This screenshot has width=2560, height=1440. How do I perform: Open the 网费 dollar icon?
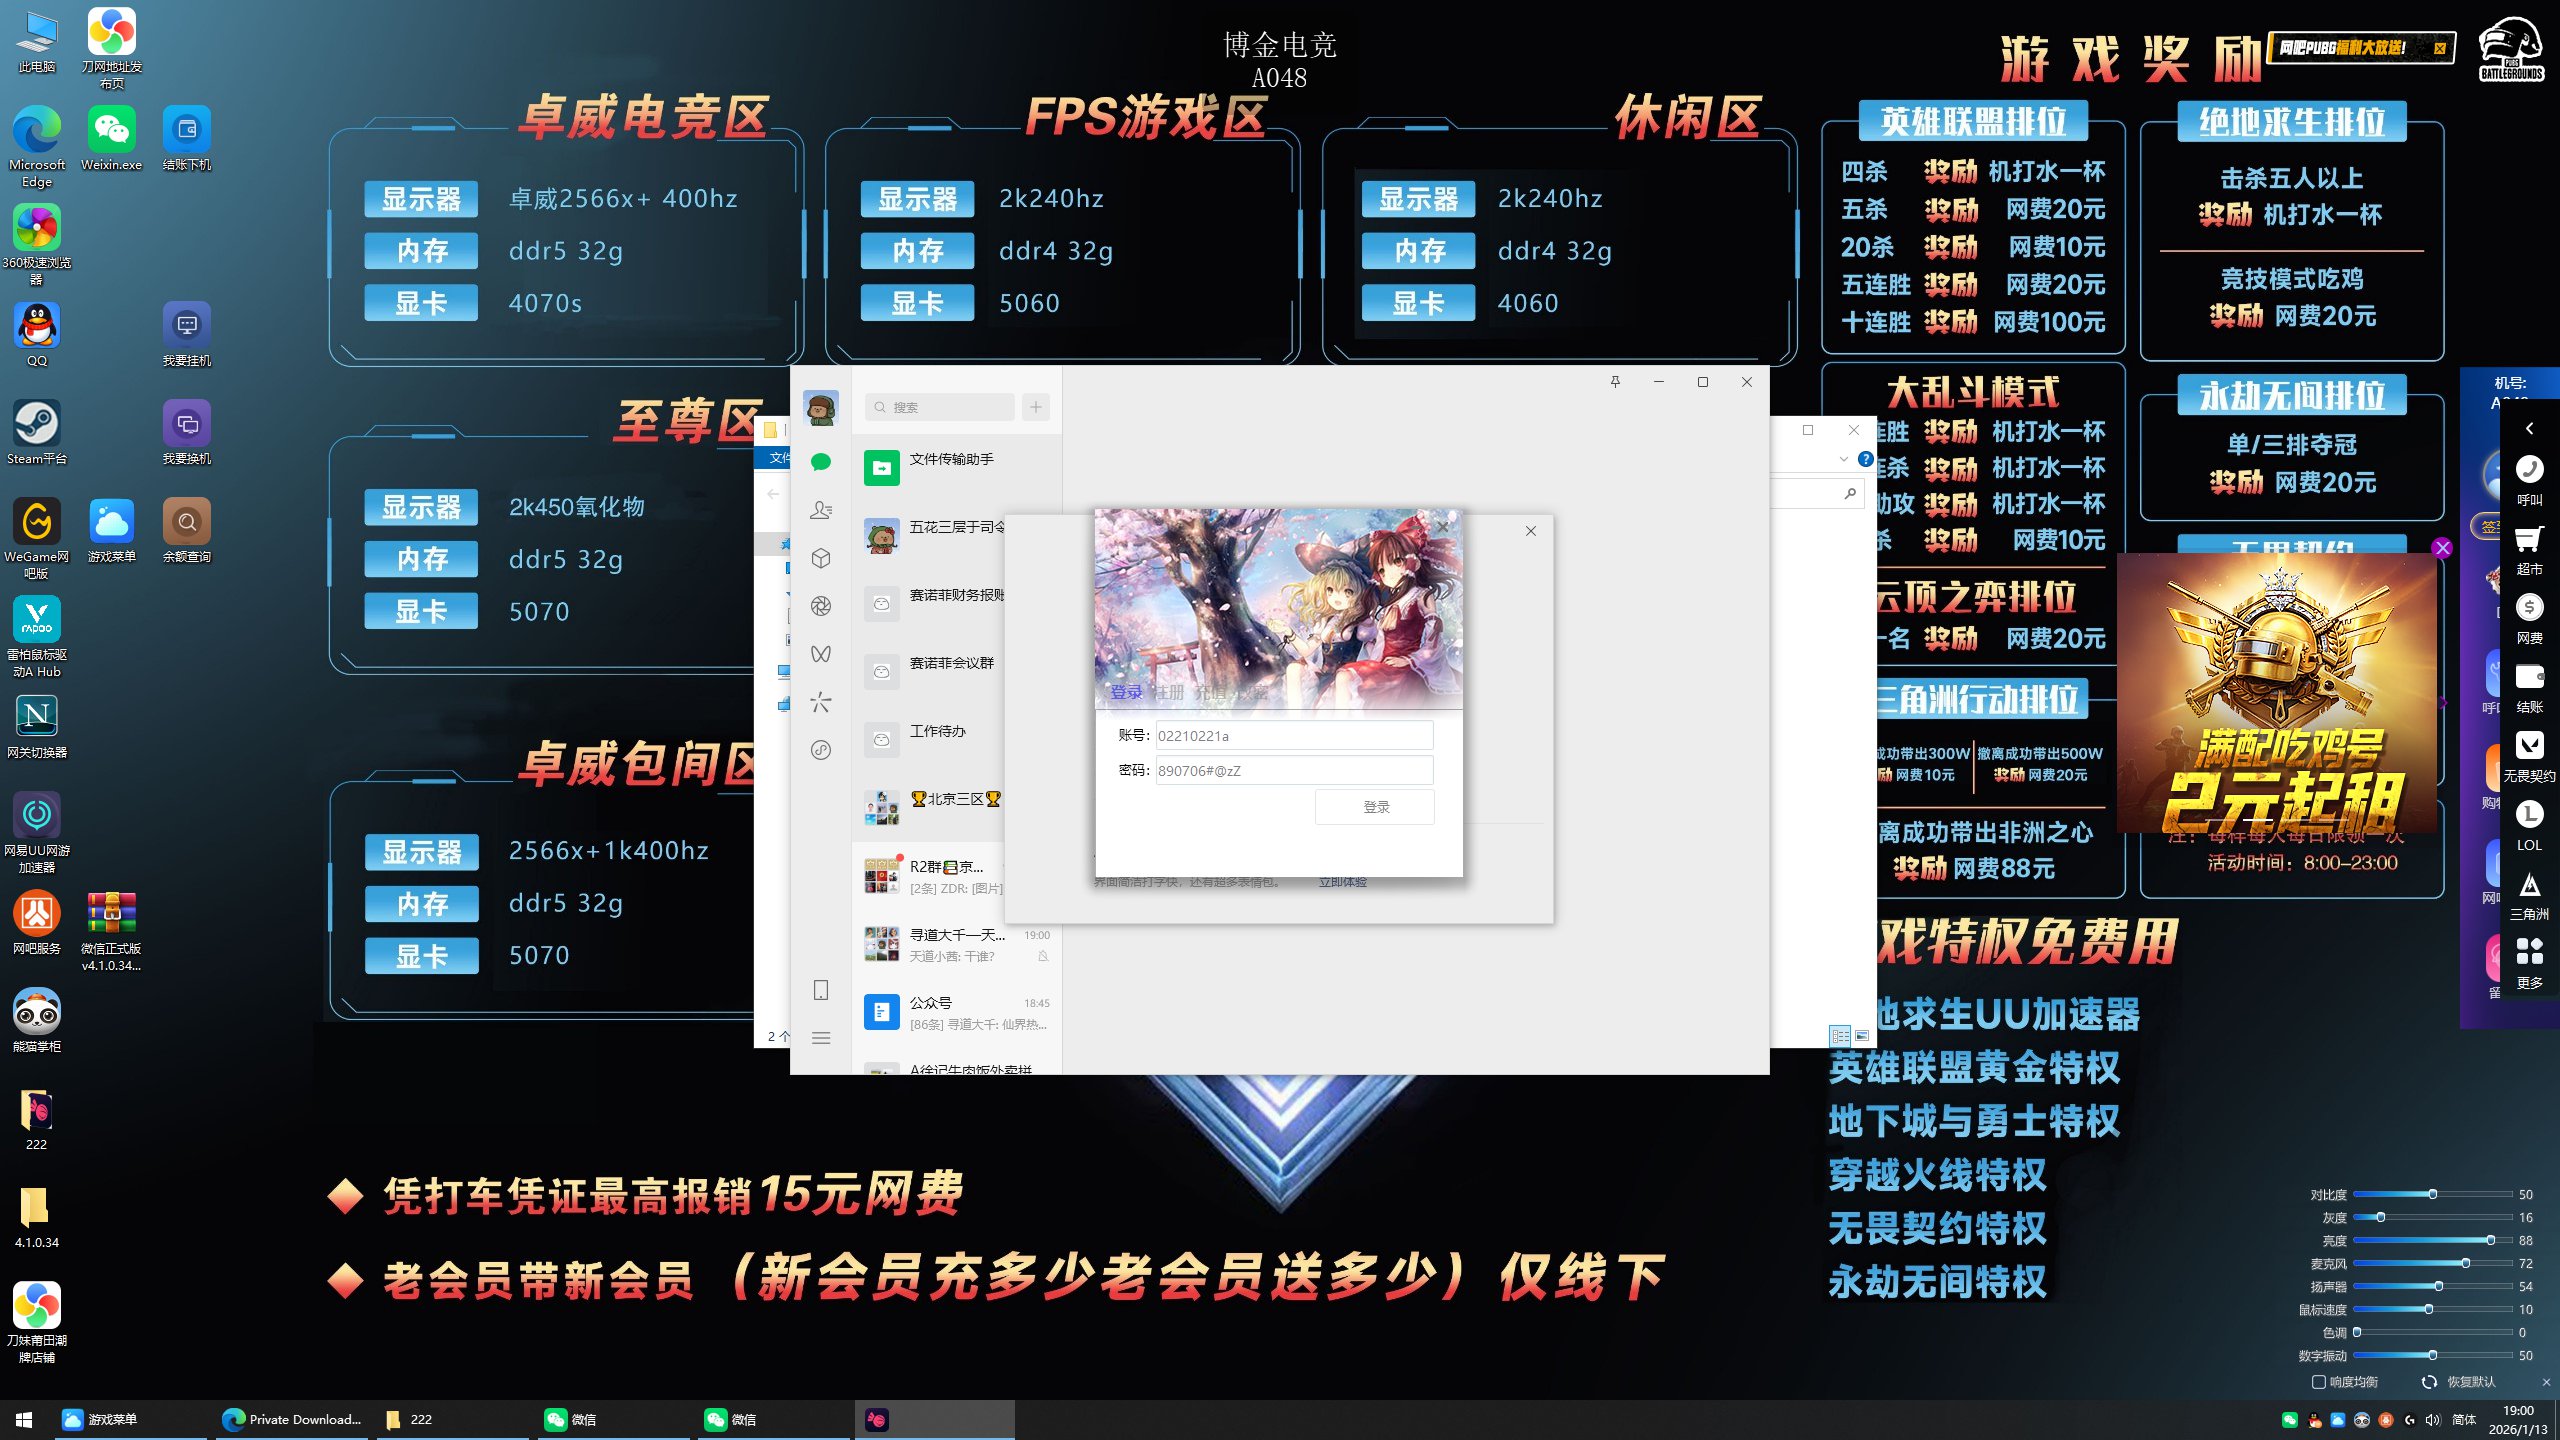pos(2529,608)
